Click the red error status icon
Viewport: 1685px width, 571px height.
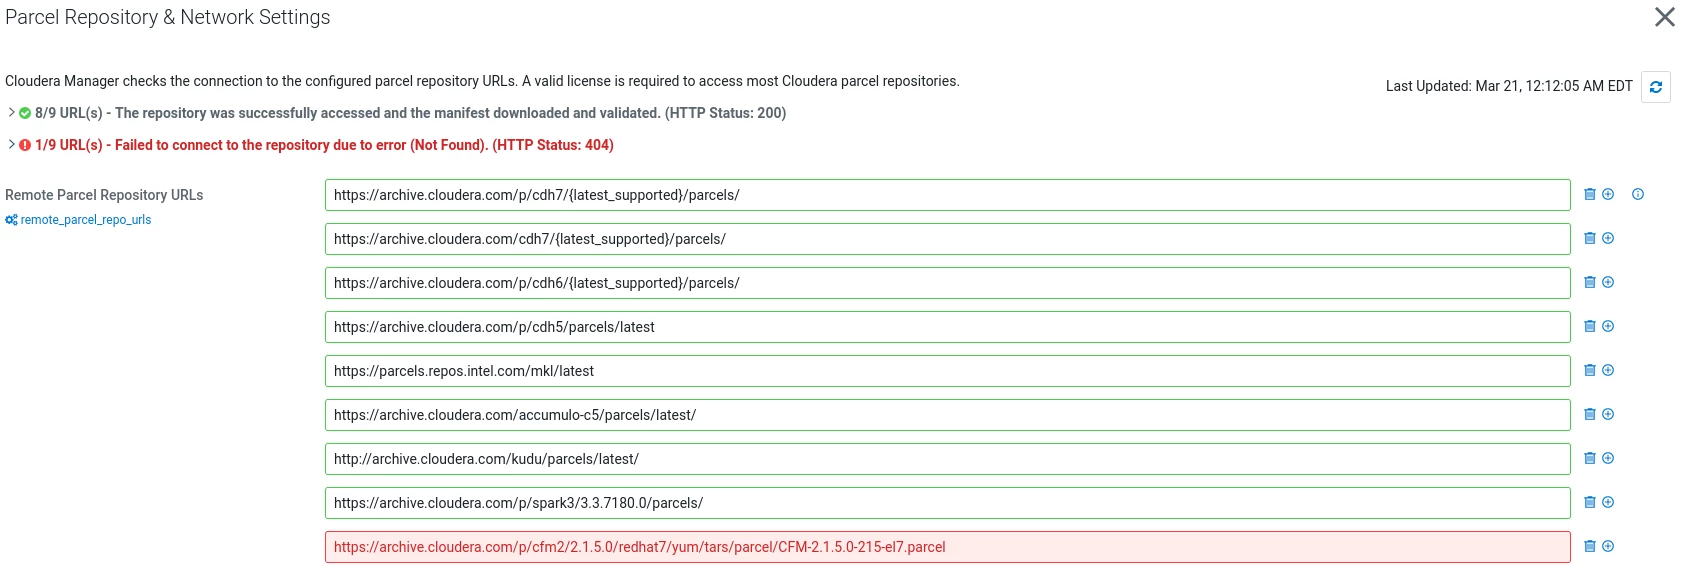point(25,145)
